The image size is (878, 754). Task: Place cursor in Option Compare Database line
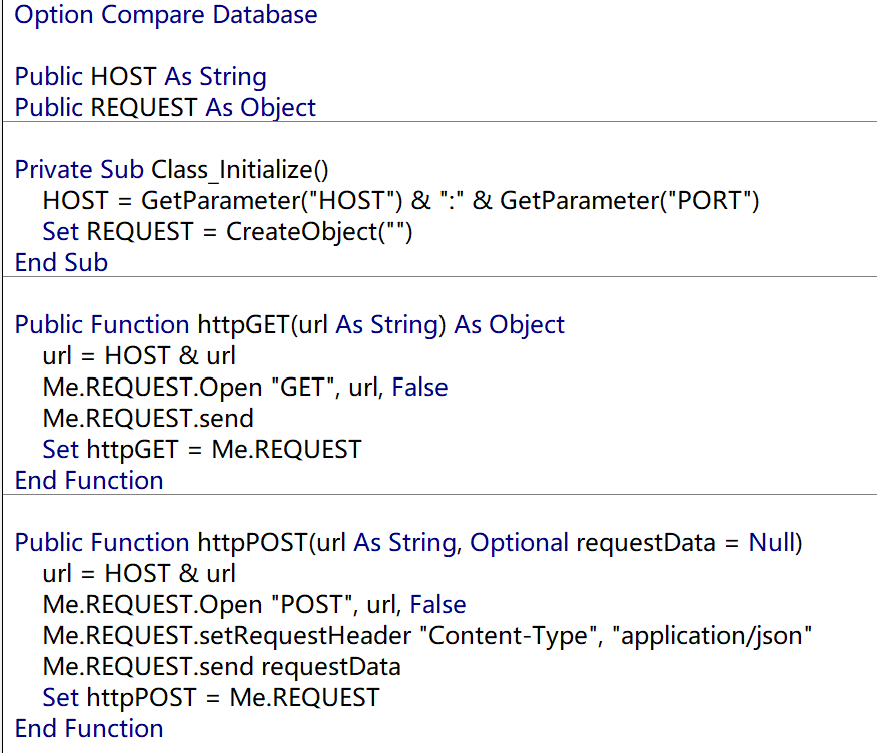tap(166, 15)
